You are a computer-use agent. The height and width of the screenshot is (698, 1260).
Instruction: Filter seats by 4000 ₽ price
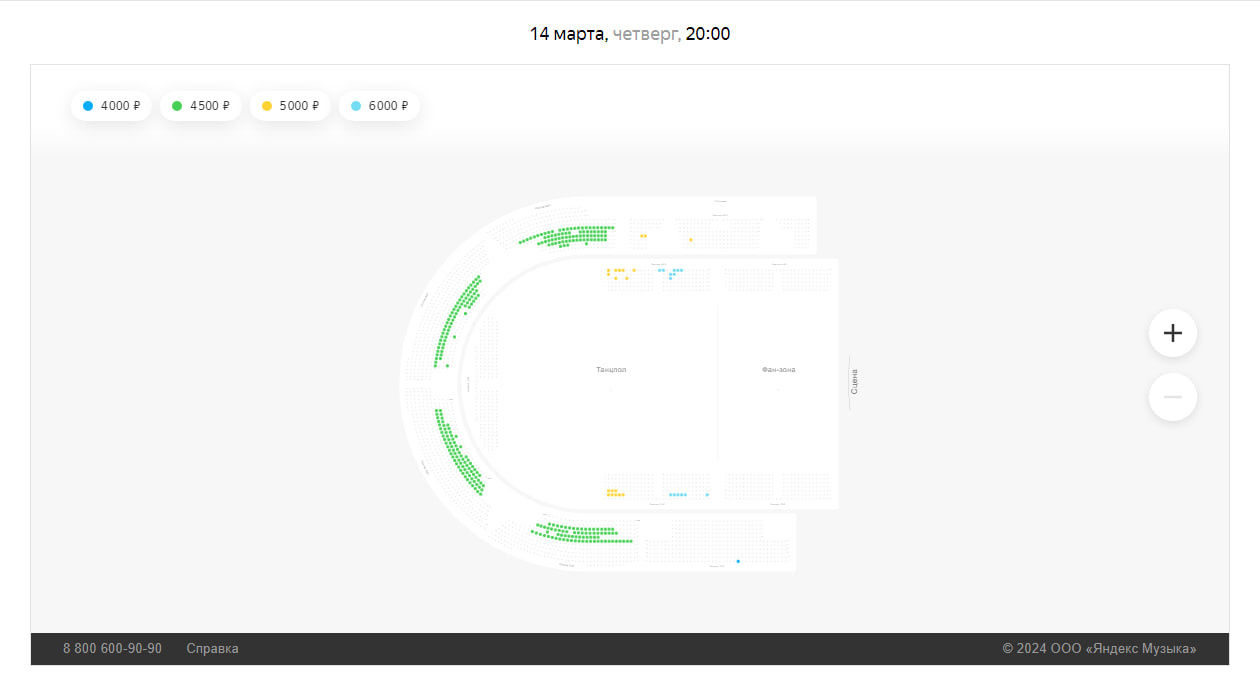coord(111,106)
